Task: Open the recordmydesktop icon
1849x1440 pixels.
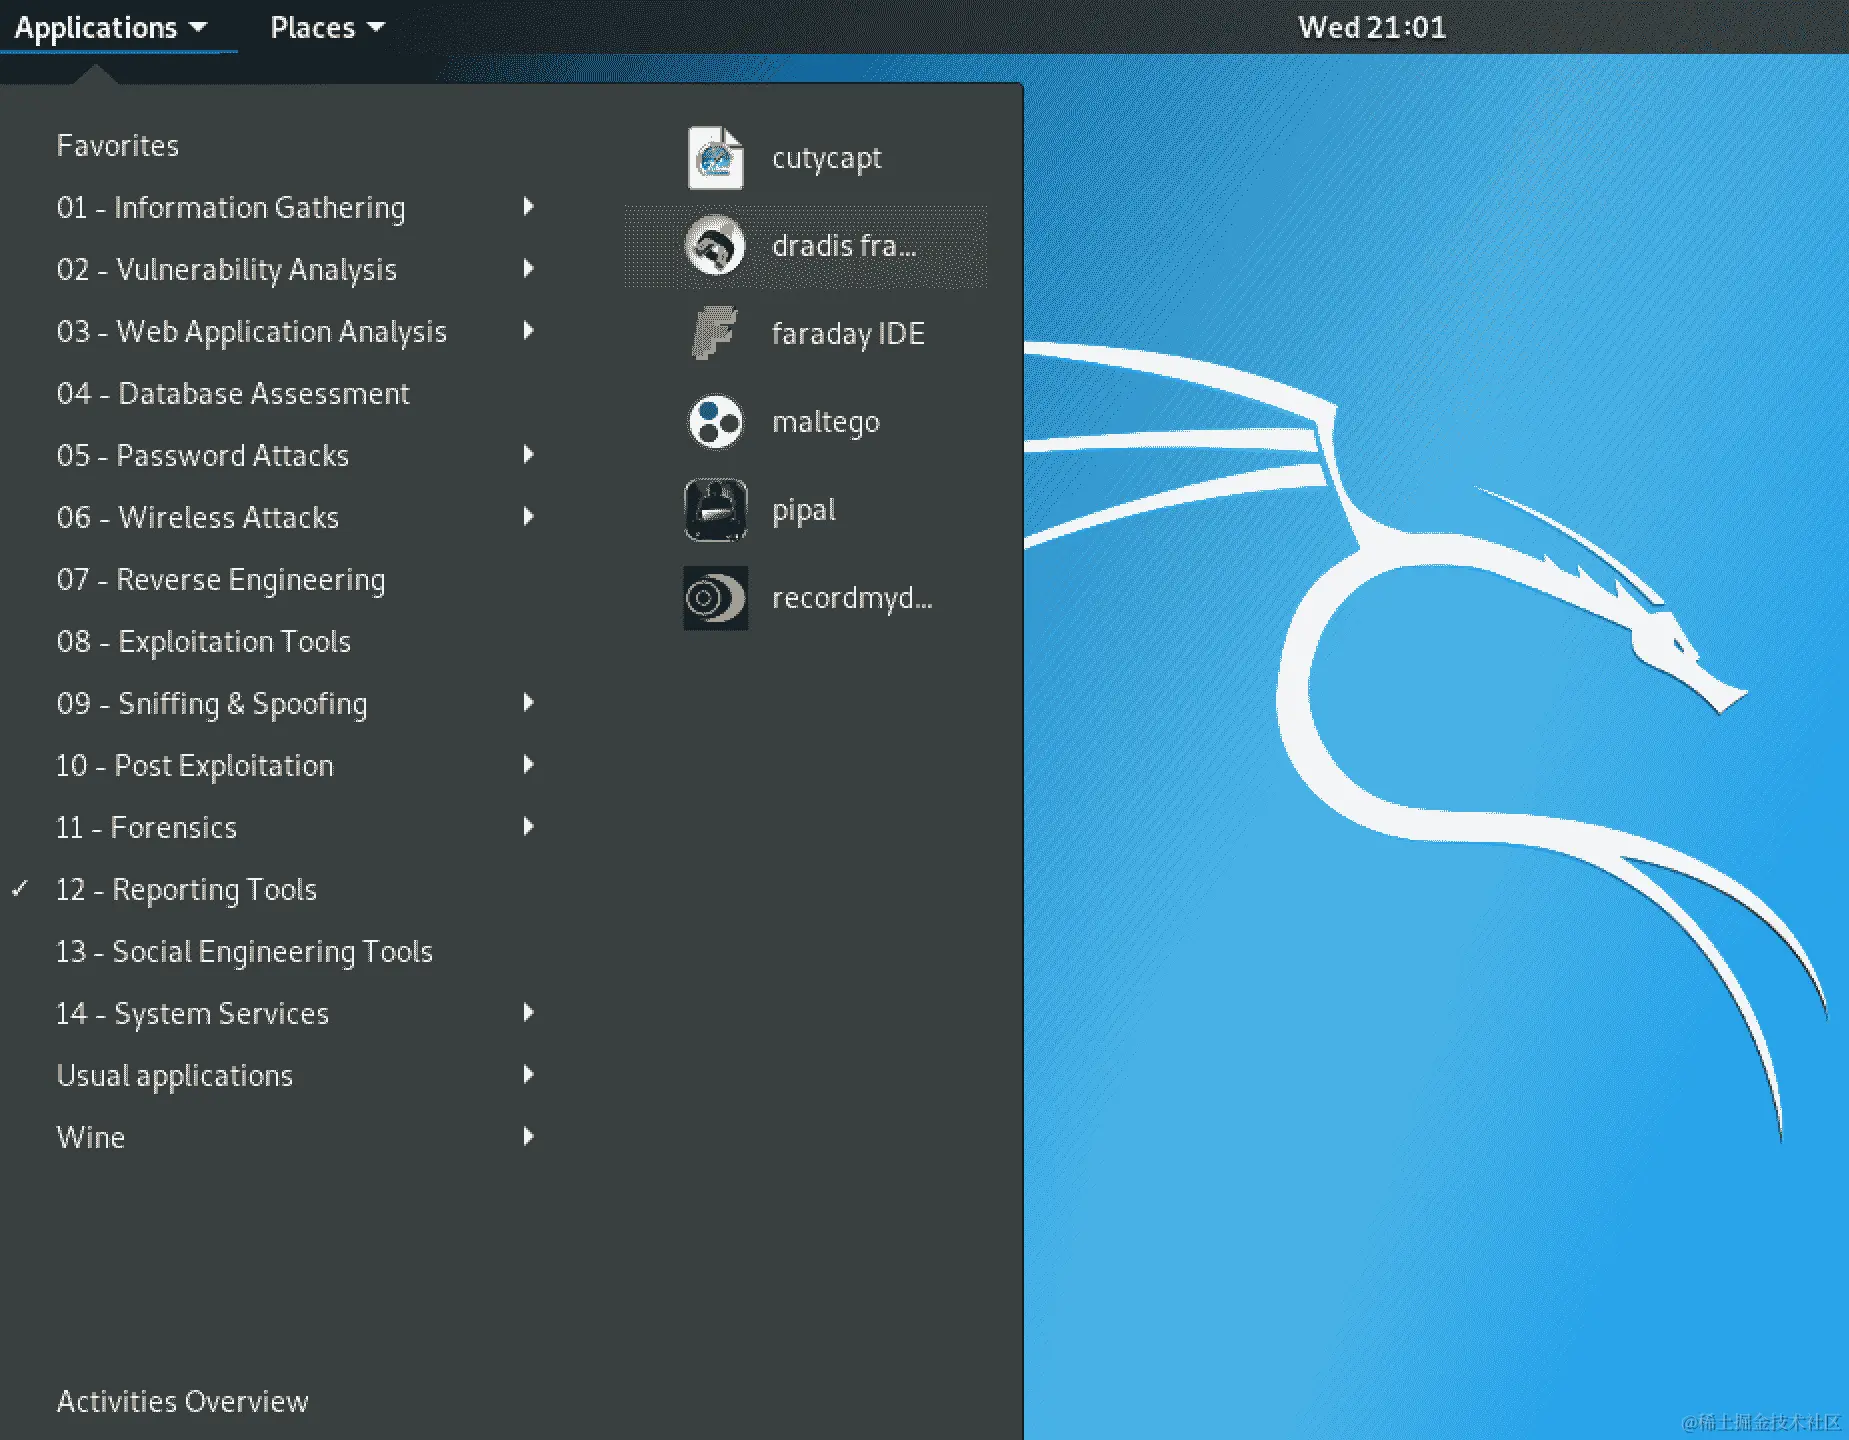Action: (x=715, y=598)
